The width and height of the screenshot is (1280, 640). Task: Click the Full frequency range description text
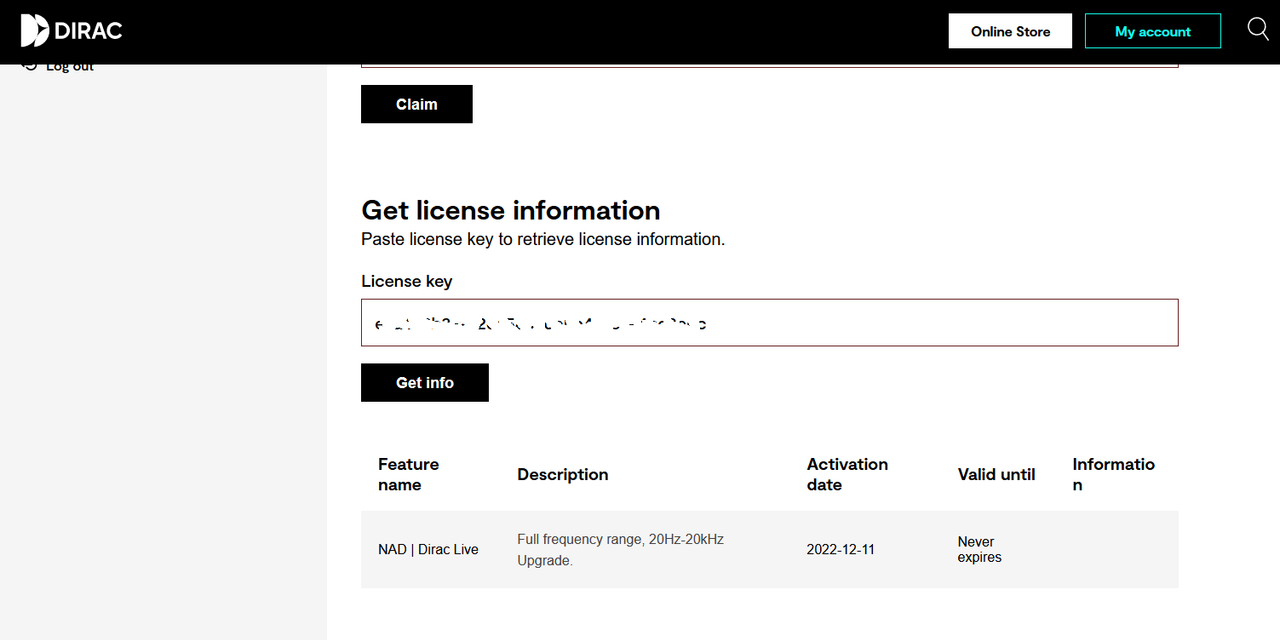point(620,549)
